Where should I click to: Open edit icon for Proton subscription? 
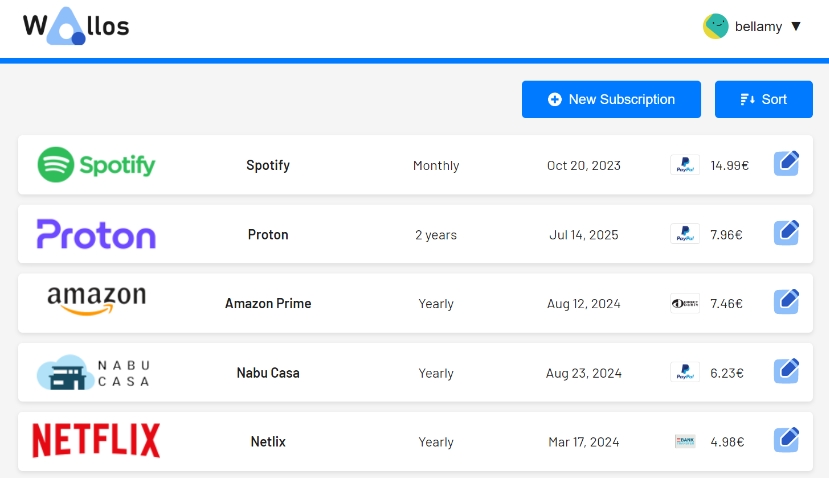coord(786,233)
